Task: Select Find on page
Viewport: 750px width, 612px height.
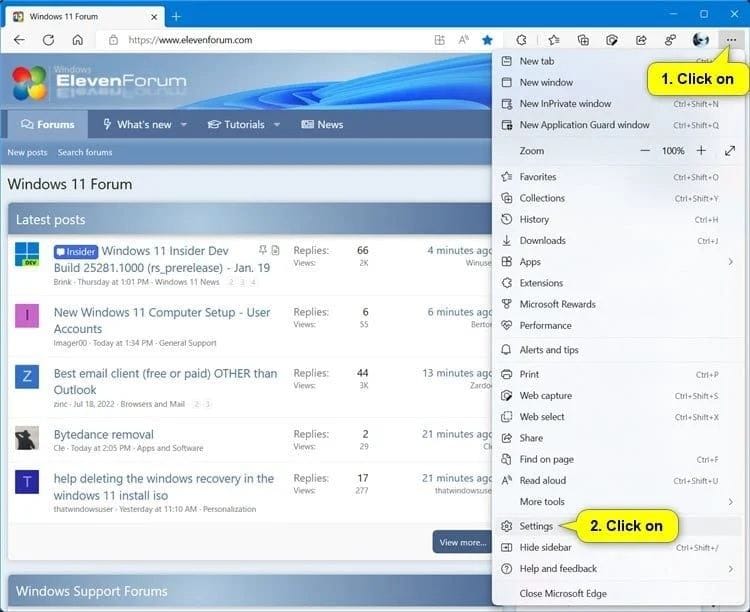Action: coord(618,459)
